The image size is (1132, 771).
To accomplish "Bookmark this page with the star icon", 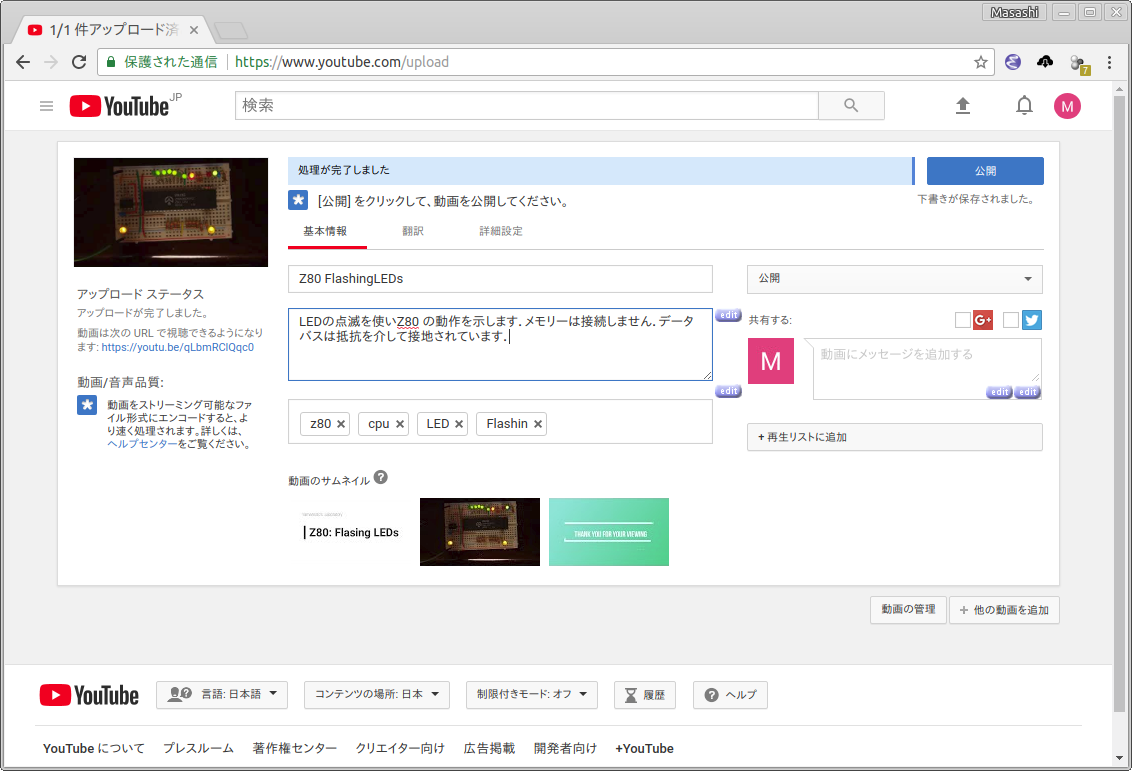I will coord(980,62).
